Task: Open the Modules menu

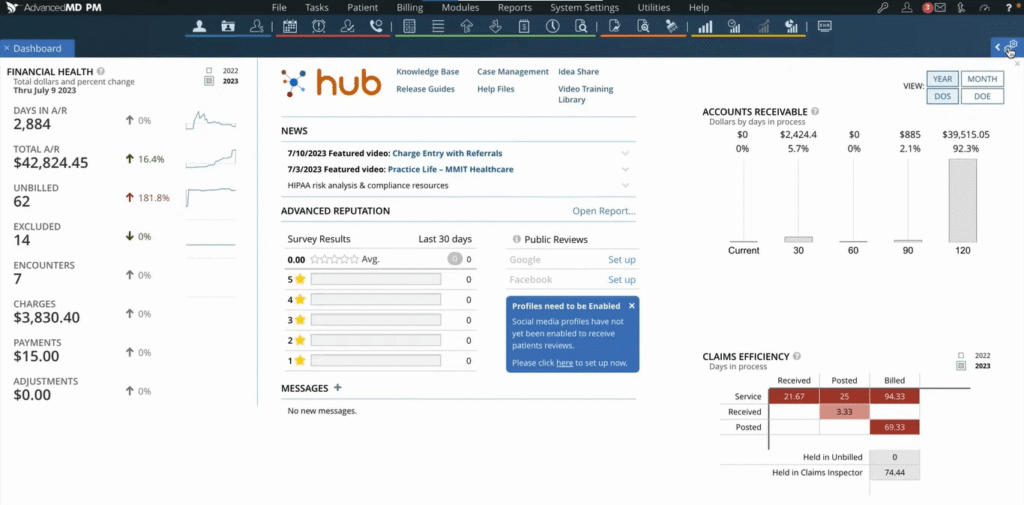Action: [x=460, y=8]
